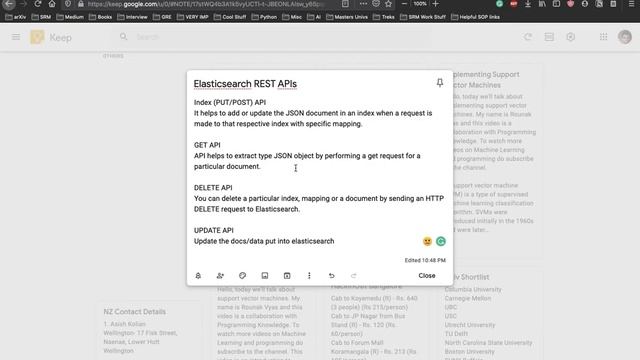Image resolution: width=640 pixels, height=360 pixels.
Task: Open the Helpful SOP links bookmarks folder
Action: click(476, 17)
